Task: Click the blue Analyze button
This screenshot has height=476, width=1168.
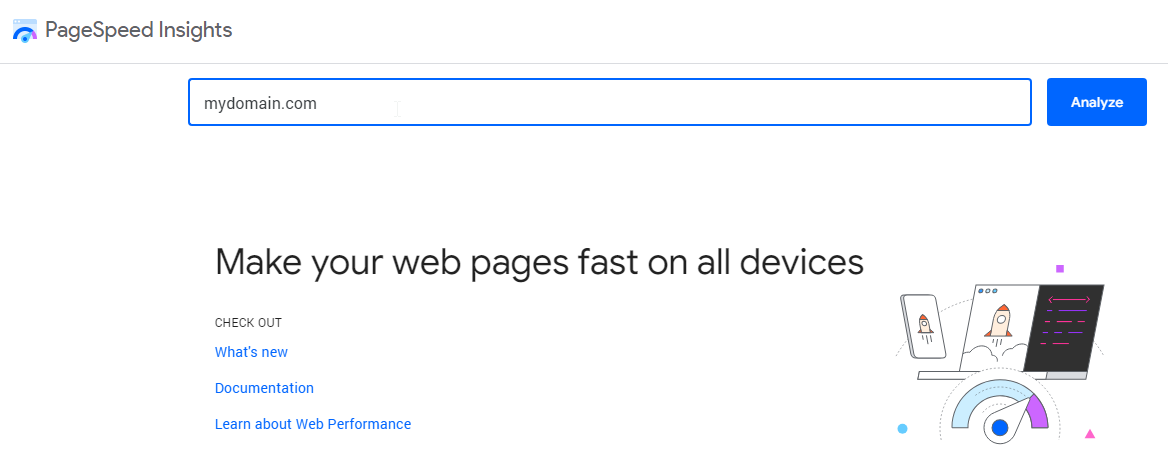Action: coord(1096,102)
